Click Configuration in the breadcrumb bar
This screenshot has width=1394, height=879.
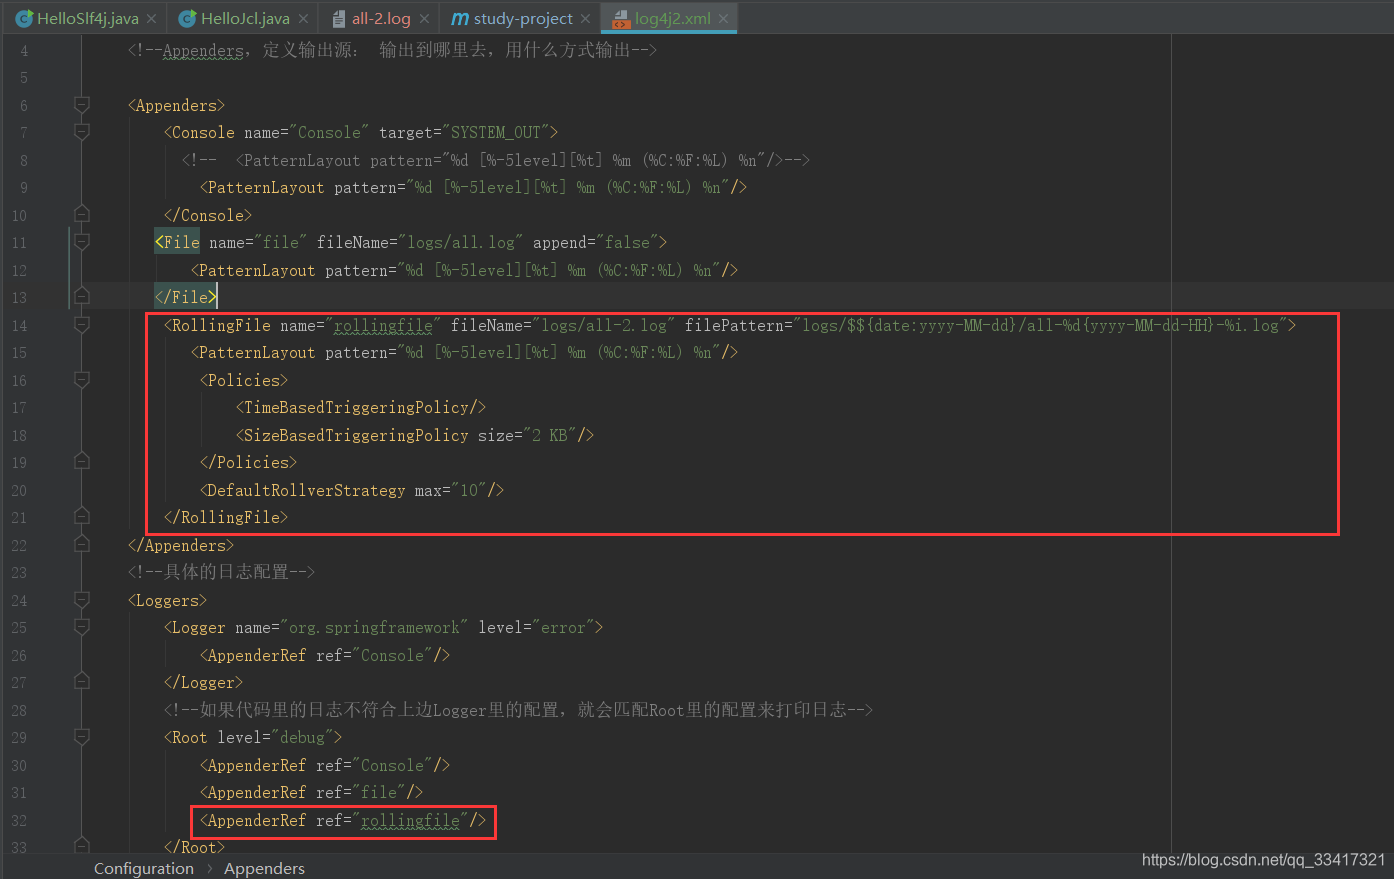(x=144, y=868)
